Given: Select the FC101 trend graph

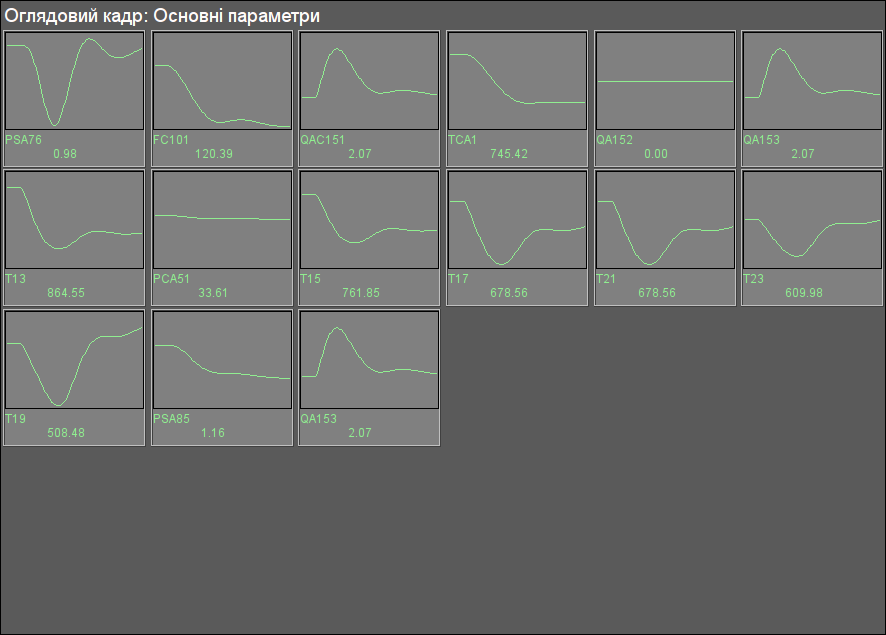Looking at the screenshot, I should [x=222, y=81].
